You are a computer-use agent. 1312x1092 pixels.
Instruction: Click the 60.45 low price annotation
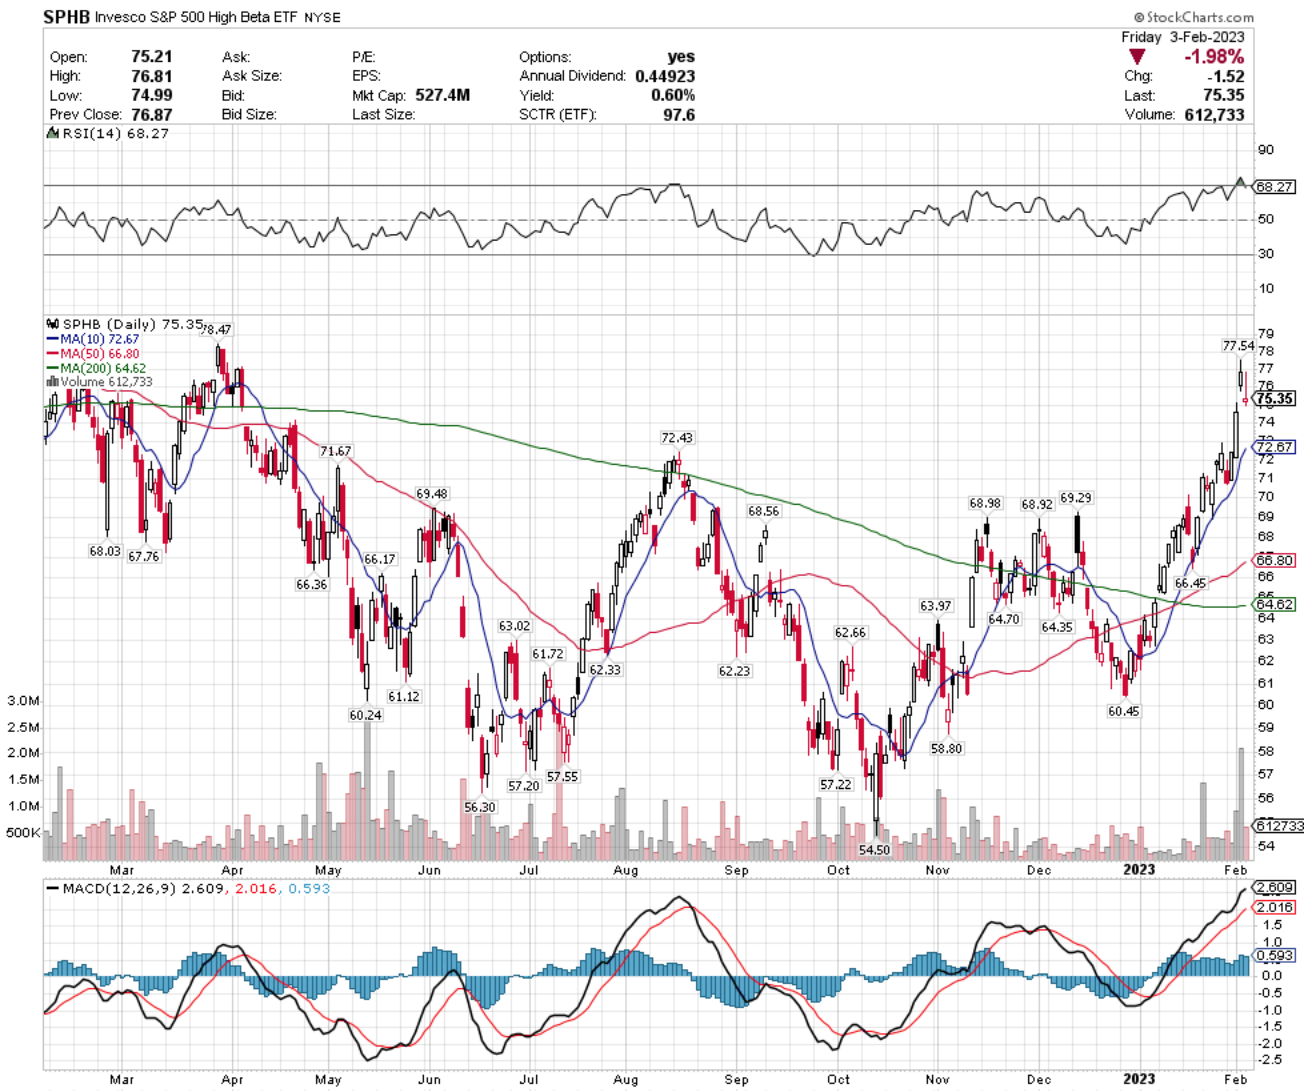pos(1123,711)
